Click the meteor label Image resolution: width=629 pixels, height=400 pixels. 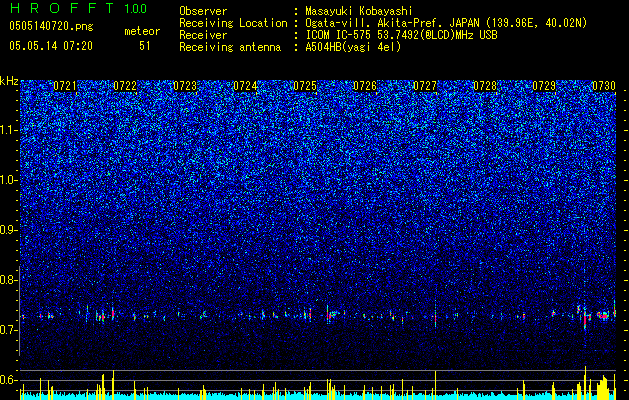pyautogui.click(x=142, y=31)
